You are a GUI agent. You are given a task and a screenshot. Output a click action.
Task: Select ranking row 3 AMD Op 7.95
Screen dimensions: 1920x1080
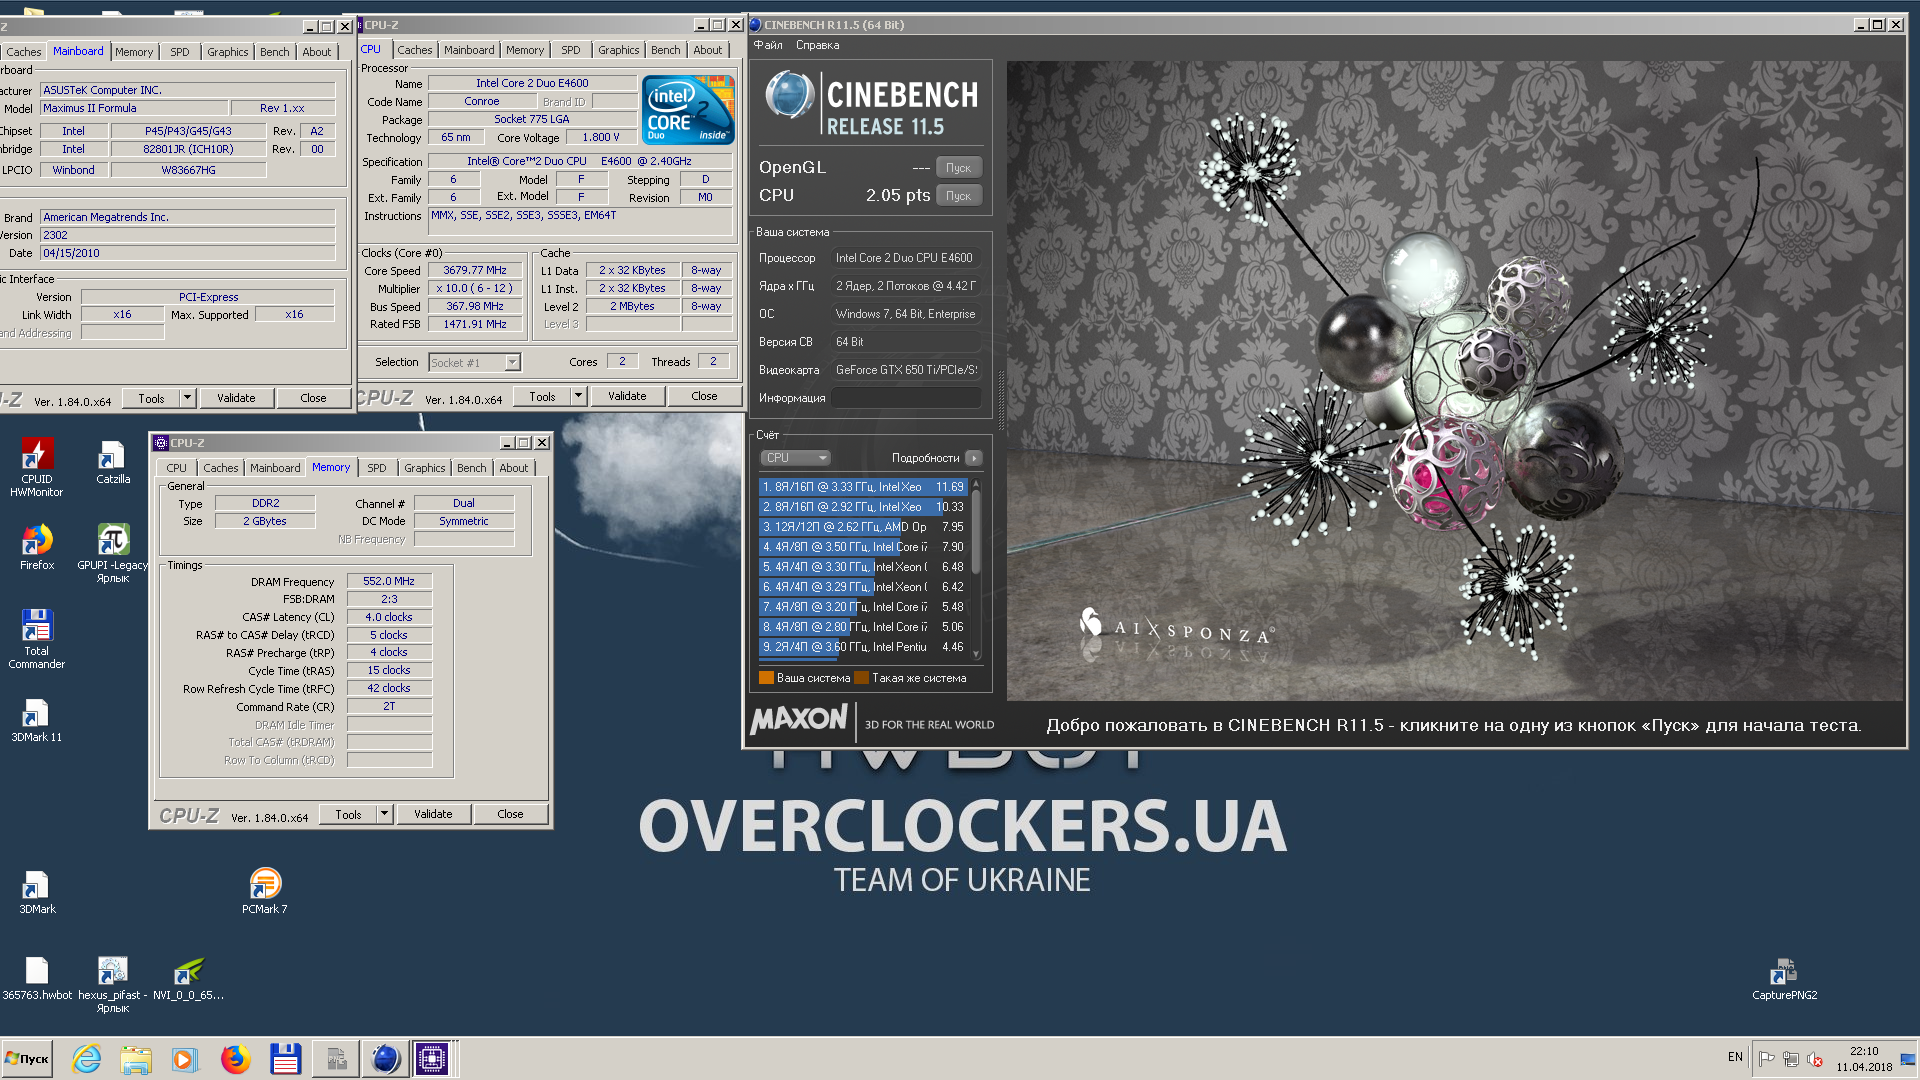pyautogui.click(x=862, y=527)
